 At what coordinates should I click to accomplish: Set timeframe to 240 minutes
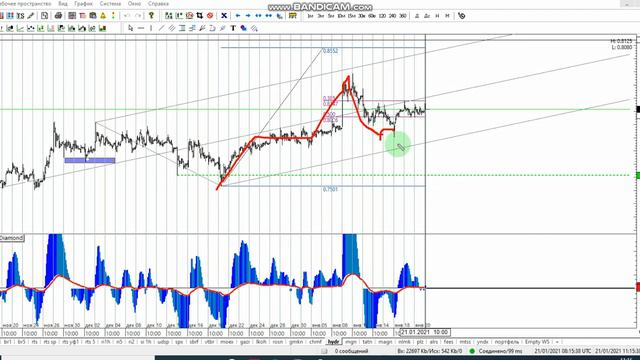tap(392, 16)
